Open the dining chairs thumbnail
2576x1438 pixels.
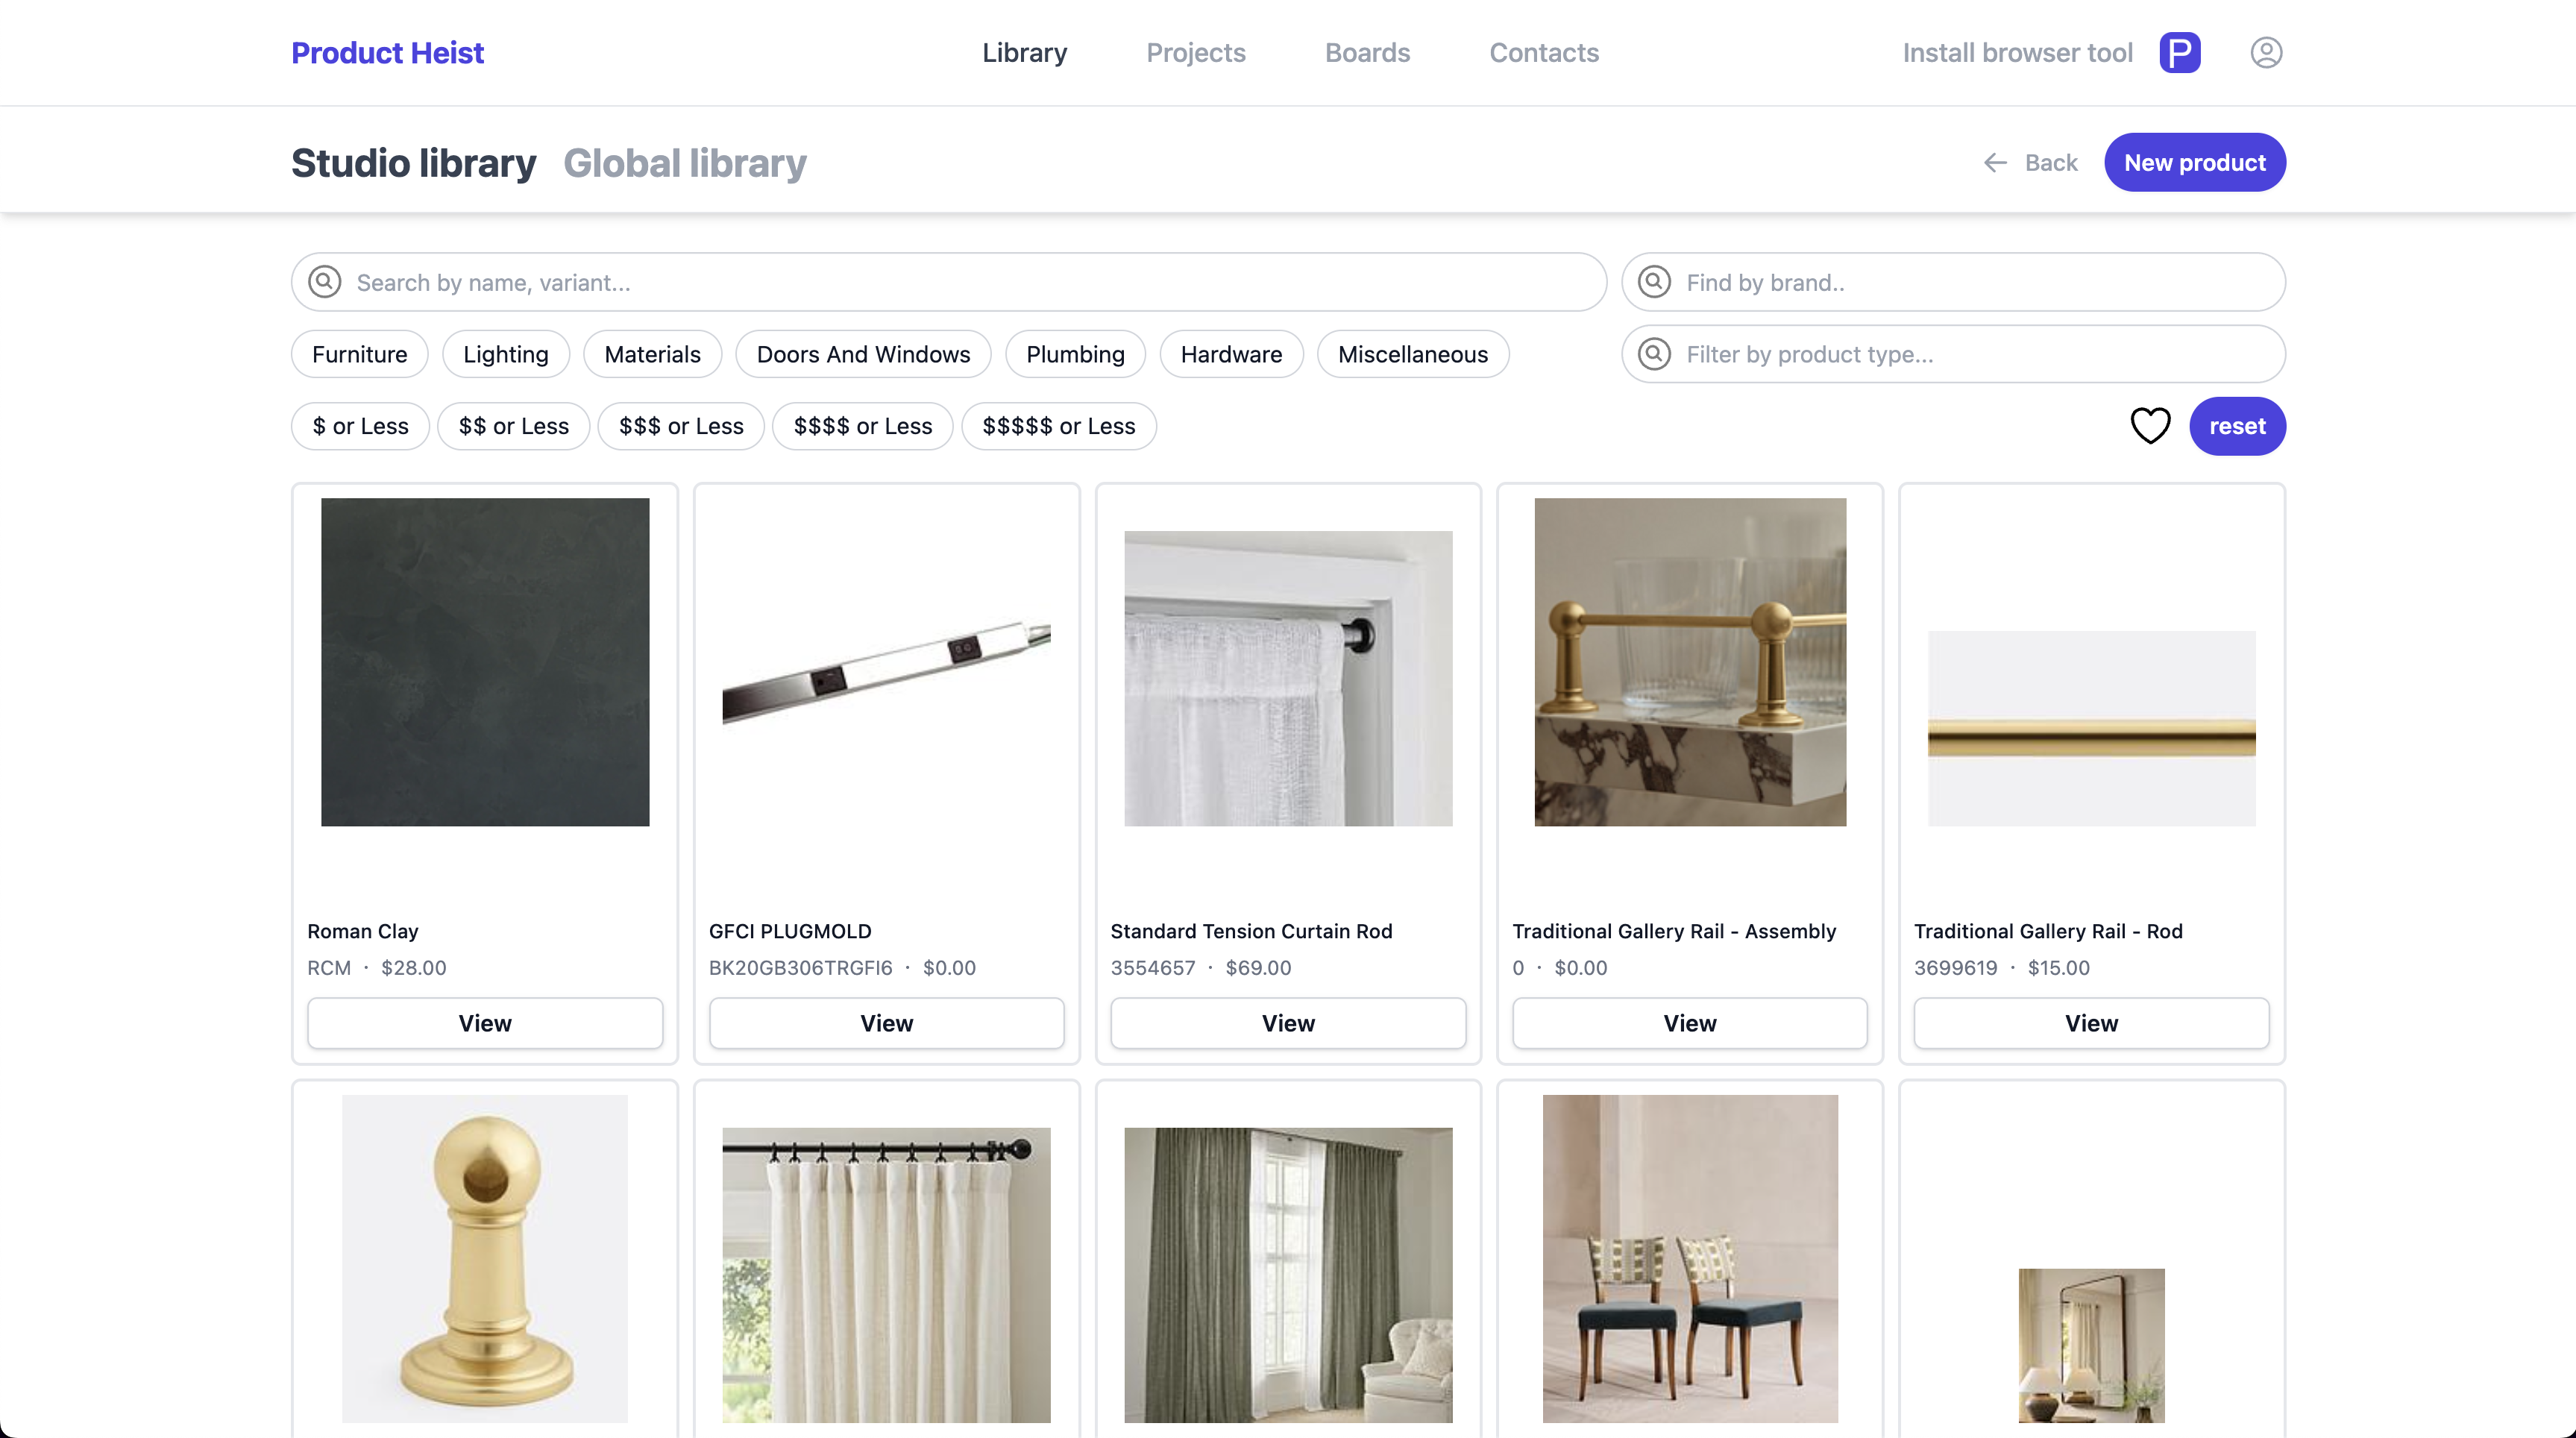[x=1690, y=1258]
